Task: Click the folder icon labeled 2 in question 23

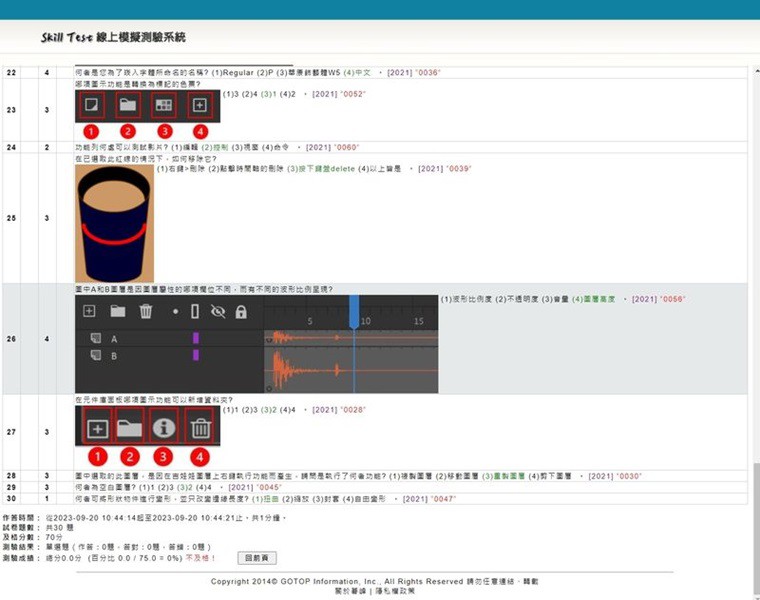Action: pyautogui.click(x=128, y=104)
